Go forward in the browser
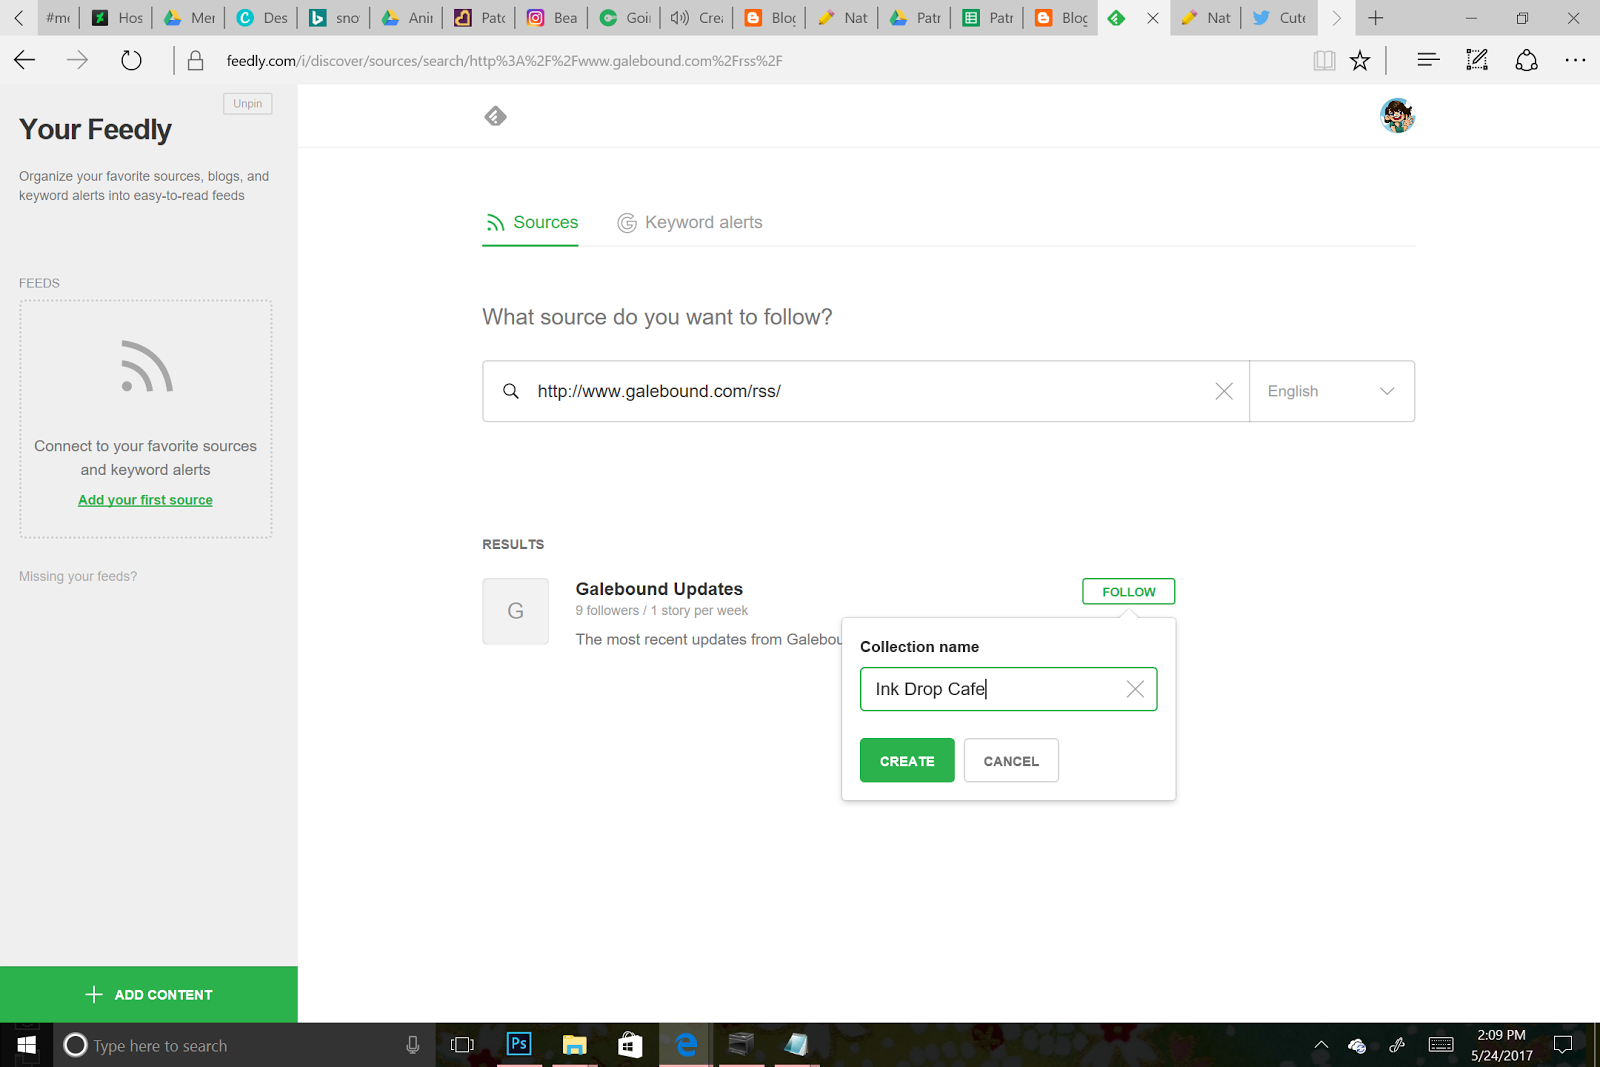Screen dimensions: 1600x1067 click(x=77, y=61)
